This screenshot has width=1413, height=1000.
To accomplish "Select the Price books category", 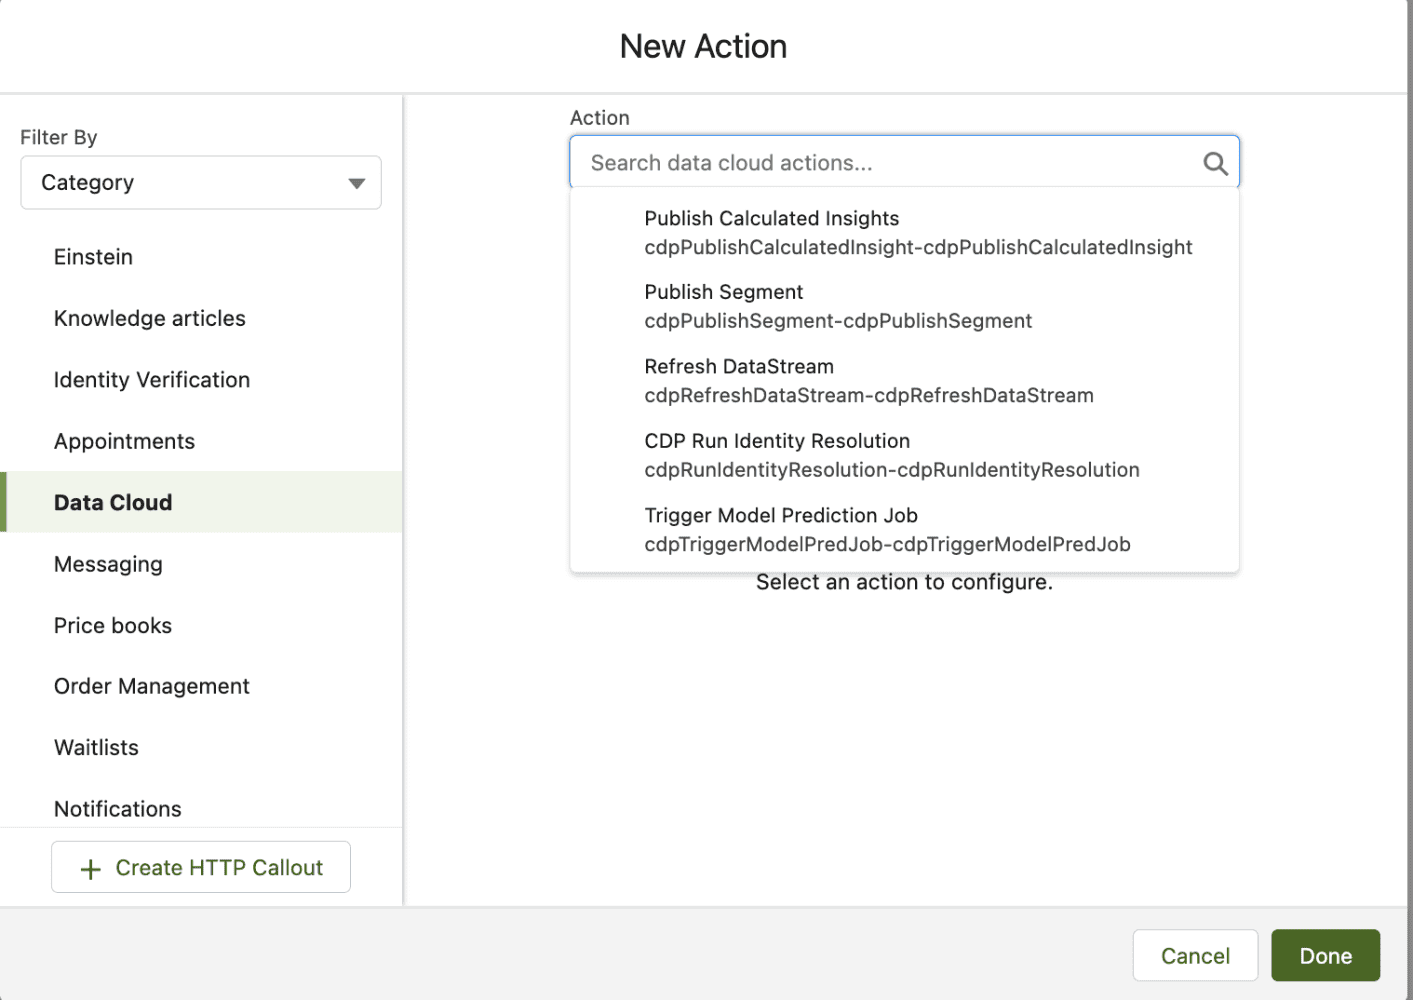I will [x=201, y=625].
